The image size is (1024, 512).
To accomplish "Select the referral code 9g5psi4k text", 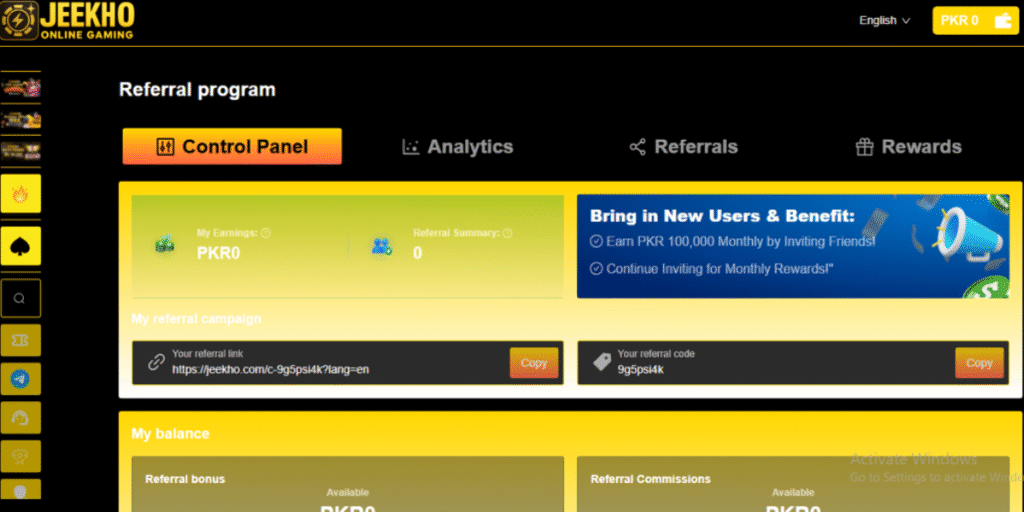I will 641,370.
